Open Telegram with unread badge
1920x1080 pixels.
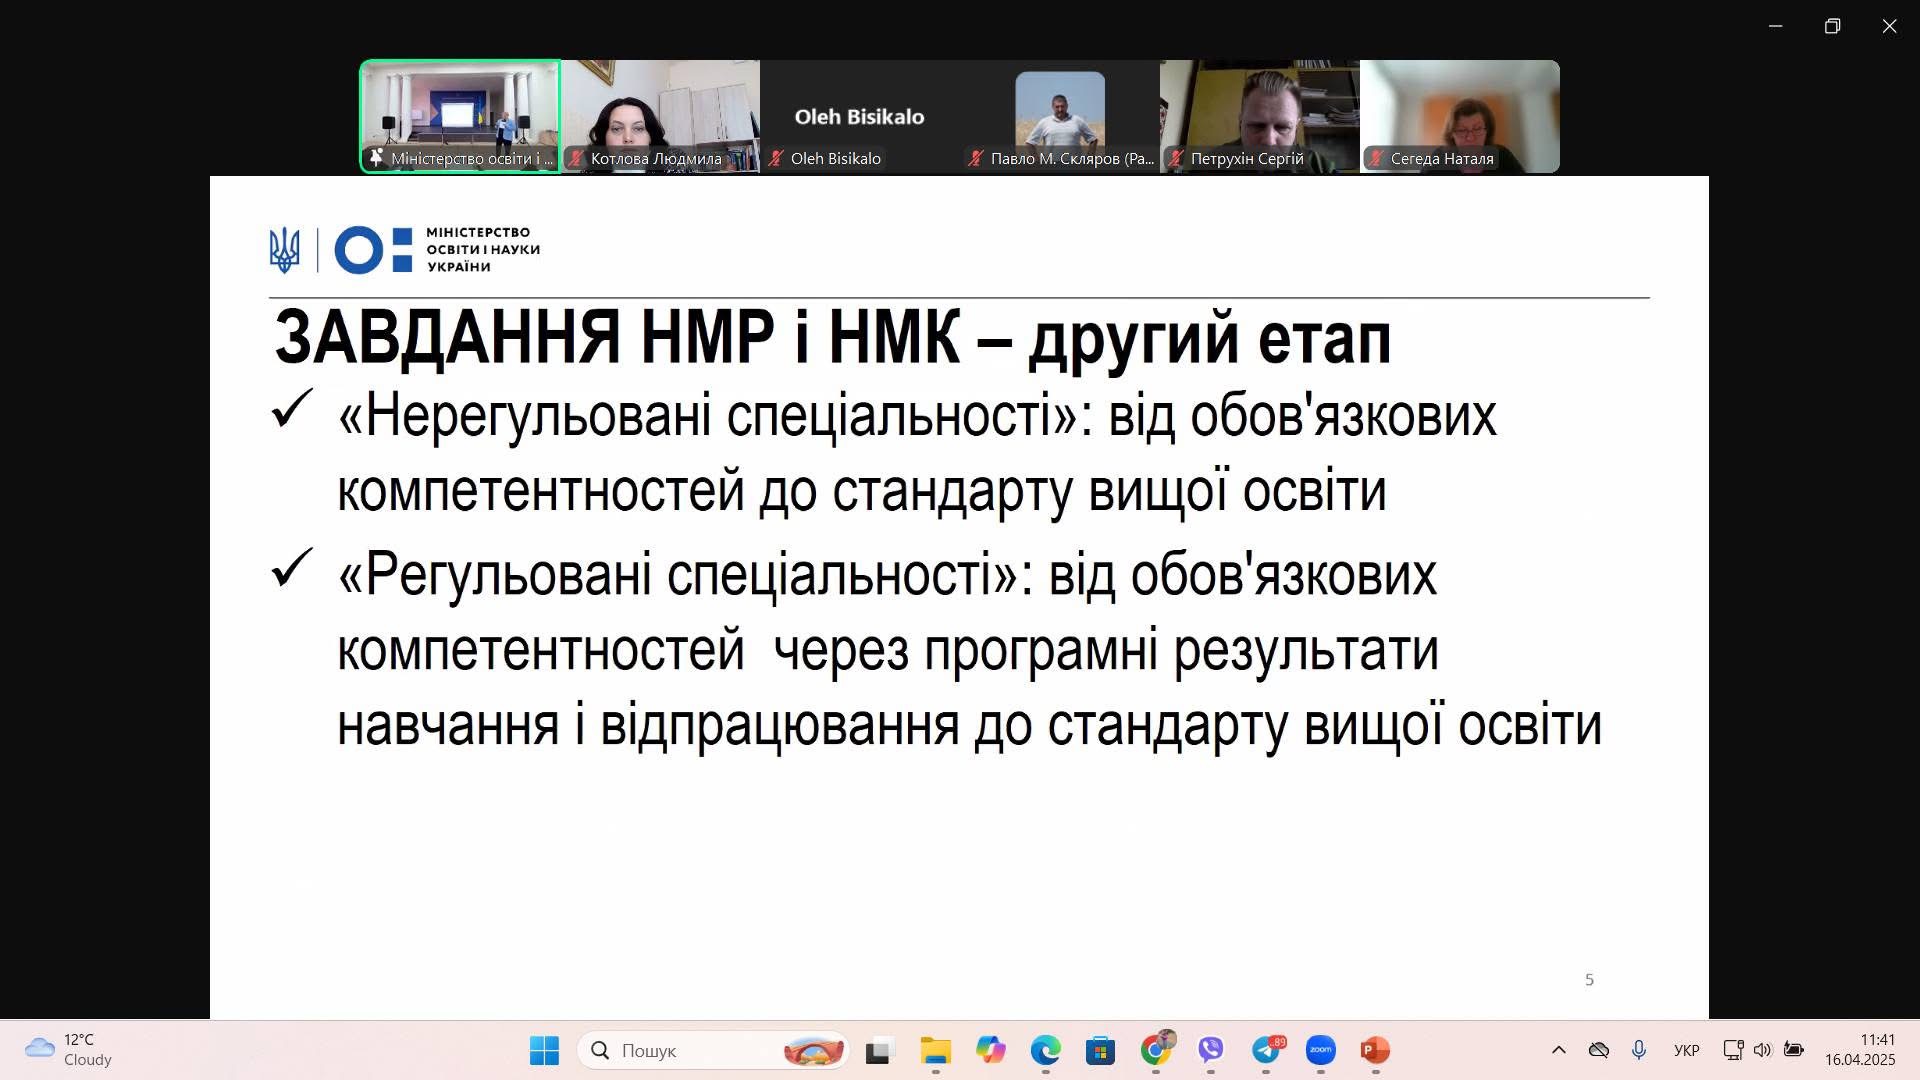click(1267, 1050)
